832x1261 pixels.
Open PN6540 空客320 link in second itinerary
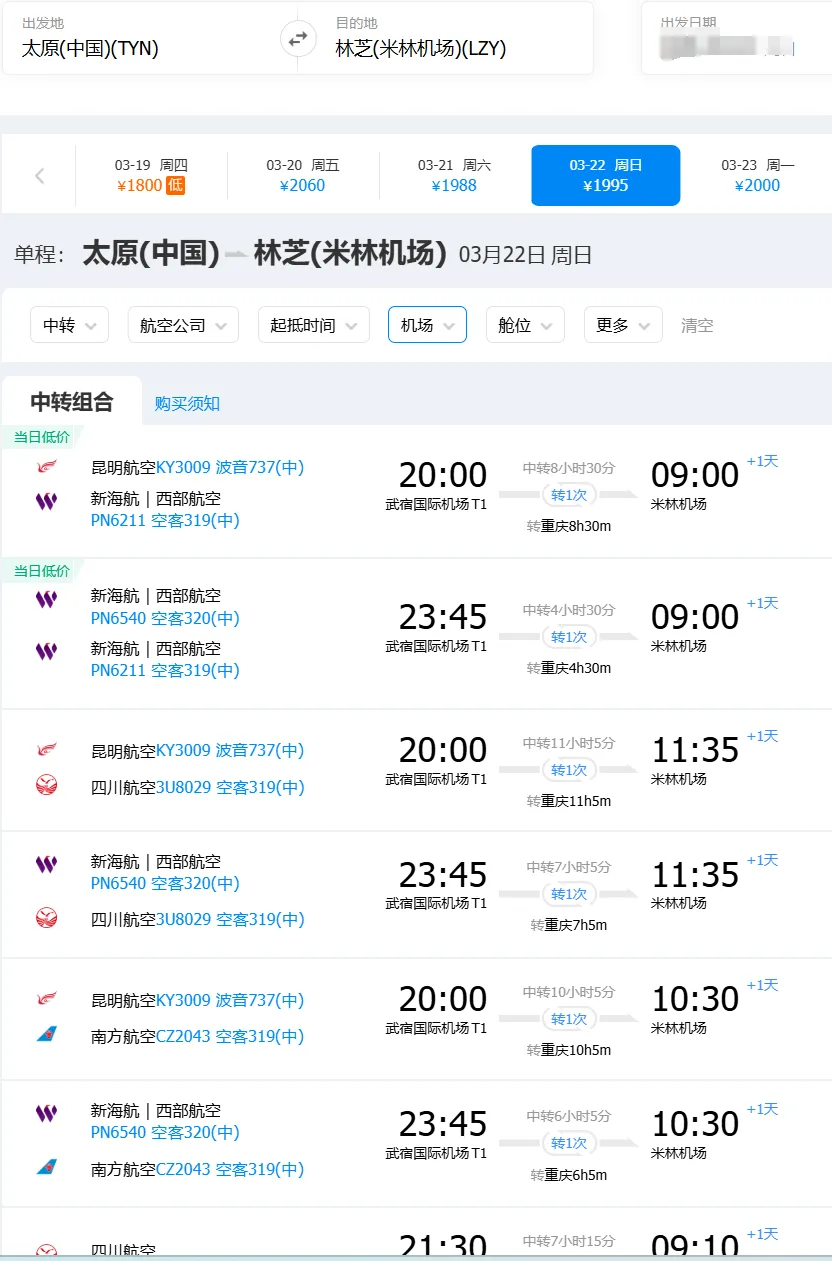[x=165, y=618]
